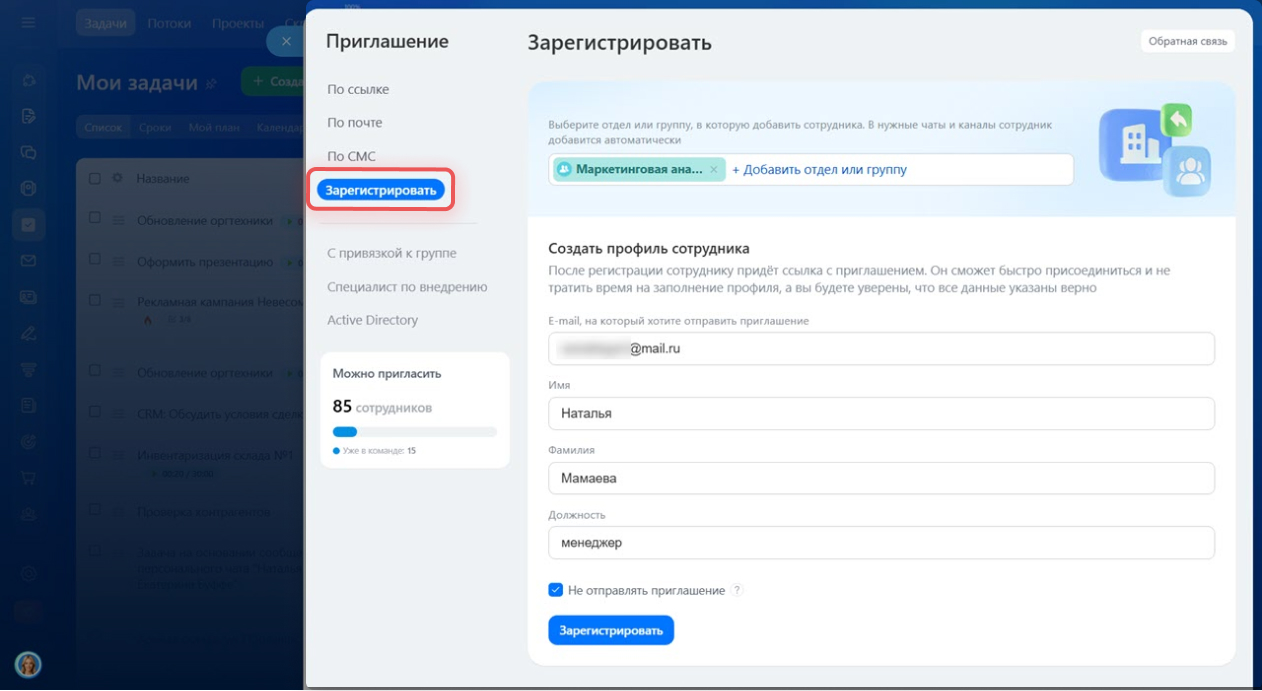
Task: Focus the Должность input field
Action: click(x=881, y=543)
